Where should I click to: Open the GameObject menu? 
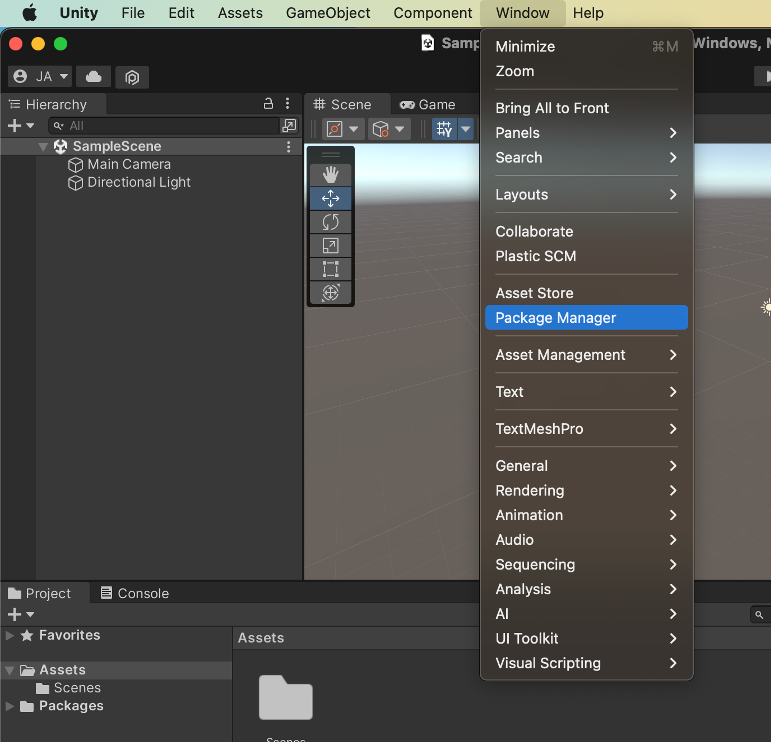click(x=328, y=13)
